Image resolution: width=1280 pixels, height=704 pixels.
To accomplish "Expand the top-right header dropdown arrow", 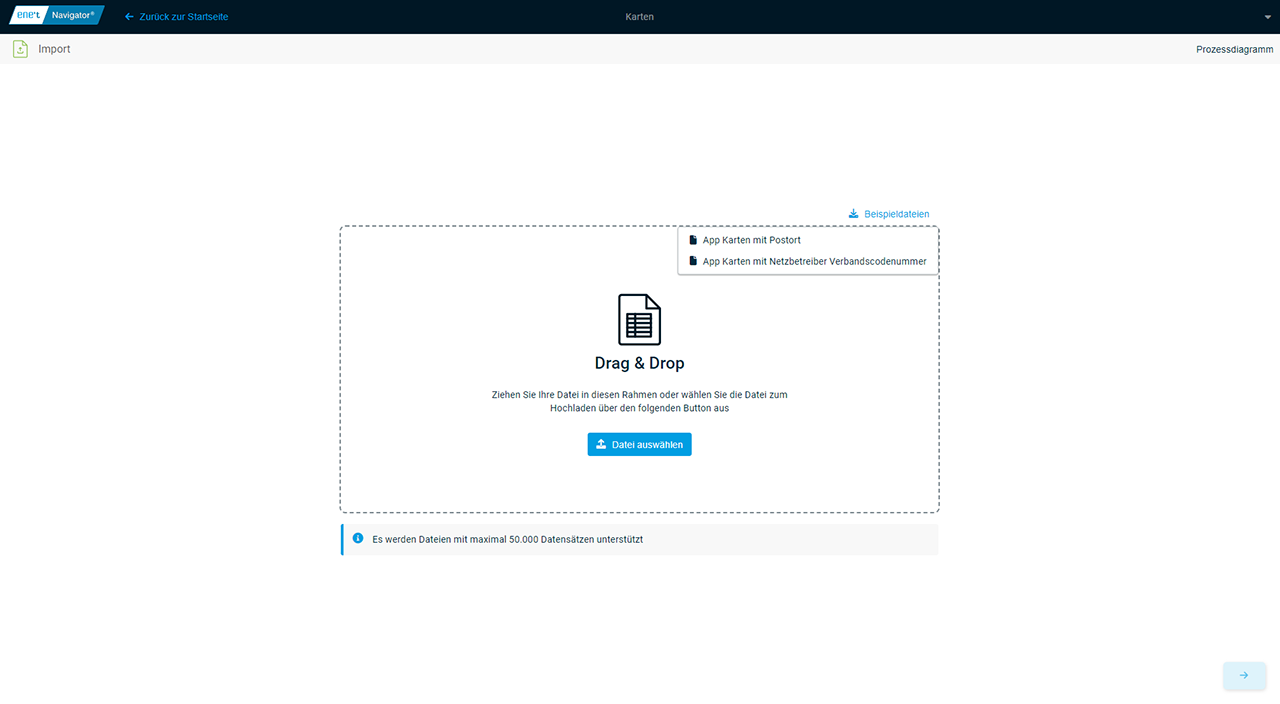I will [x=1268, y=18].
